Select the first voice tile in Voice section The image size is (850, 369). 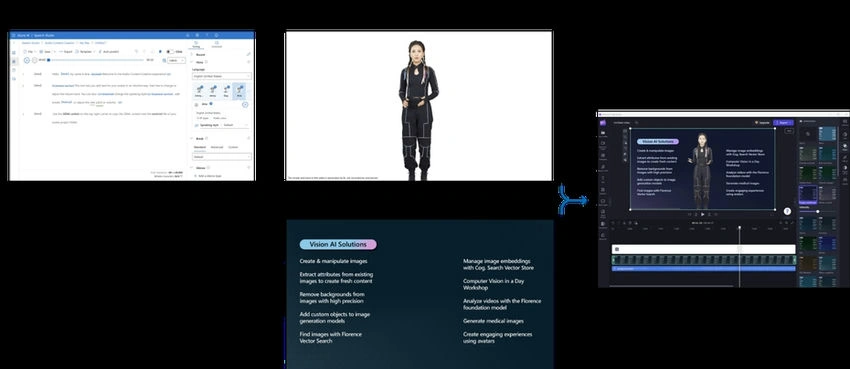[x=199, y=91]
